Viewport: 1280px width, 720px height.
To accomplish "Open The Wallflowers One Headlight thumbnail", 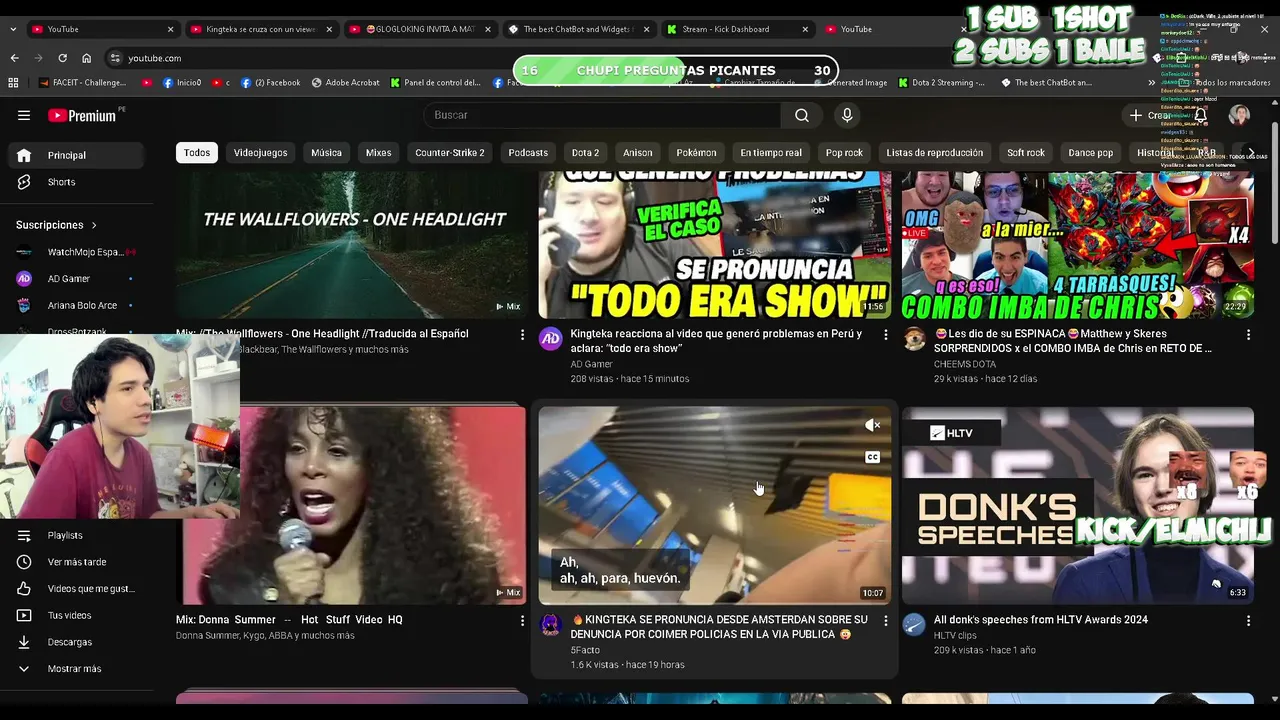I will pos(351,245).
